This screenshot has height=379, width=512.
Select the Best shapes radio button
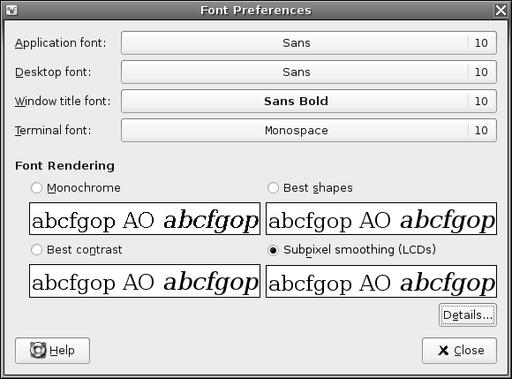pyautogui.click(x=273, y=188)
